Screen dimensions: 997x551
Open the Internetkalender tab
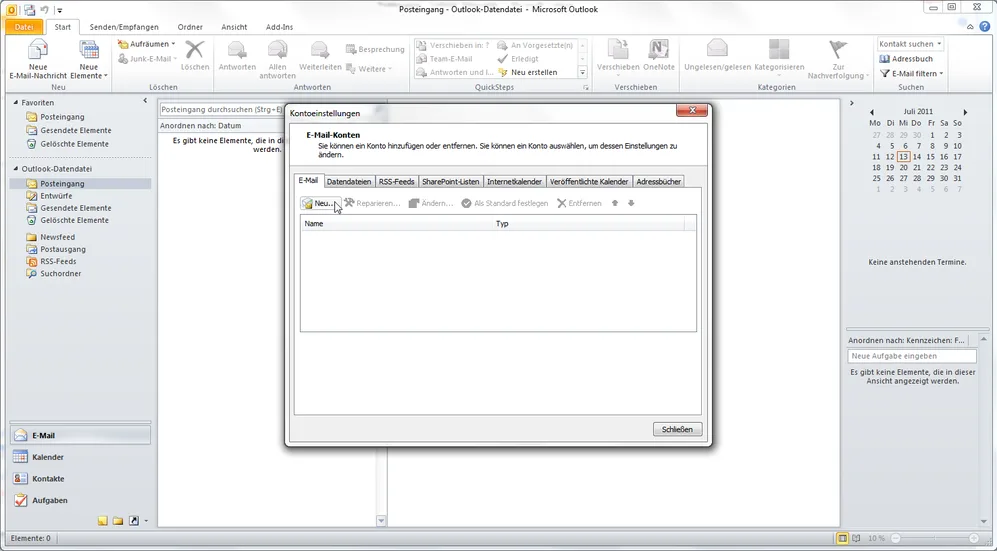coord(514,182)
